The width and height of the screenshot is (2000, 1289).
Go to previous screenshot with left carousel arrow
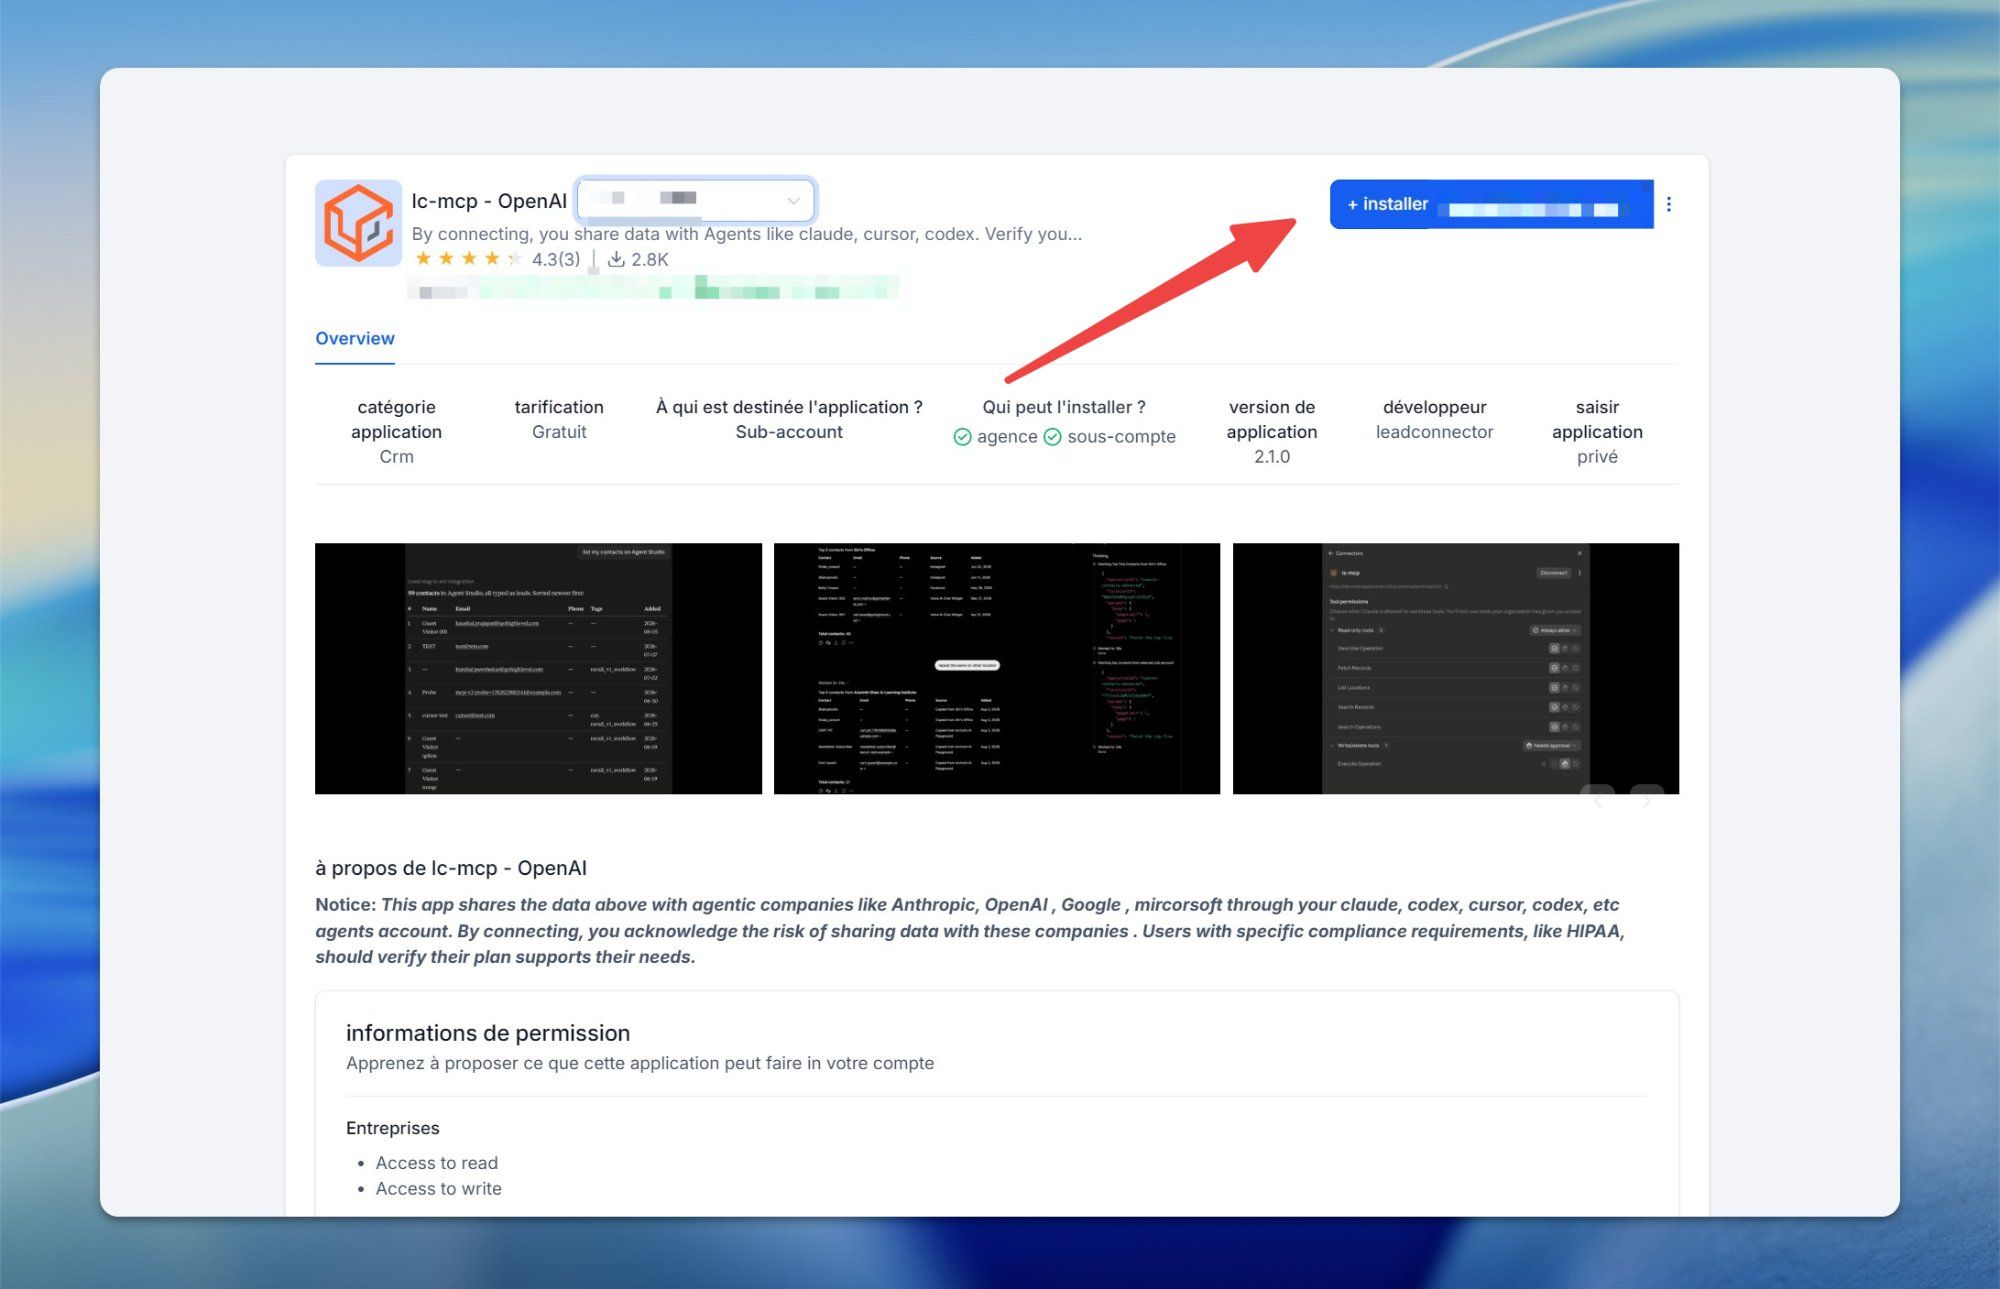click(x=1598, y=800)
